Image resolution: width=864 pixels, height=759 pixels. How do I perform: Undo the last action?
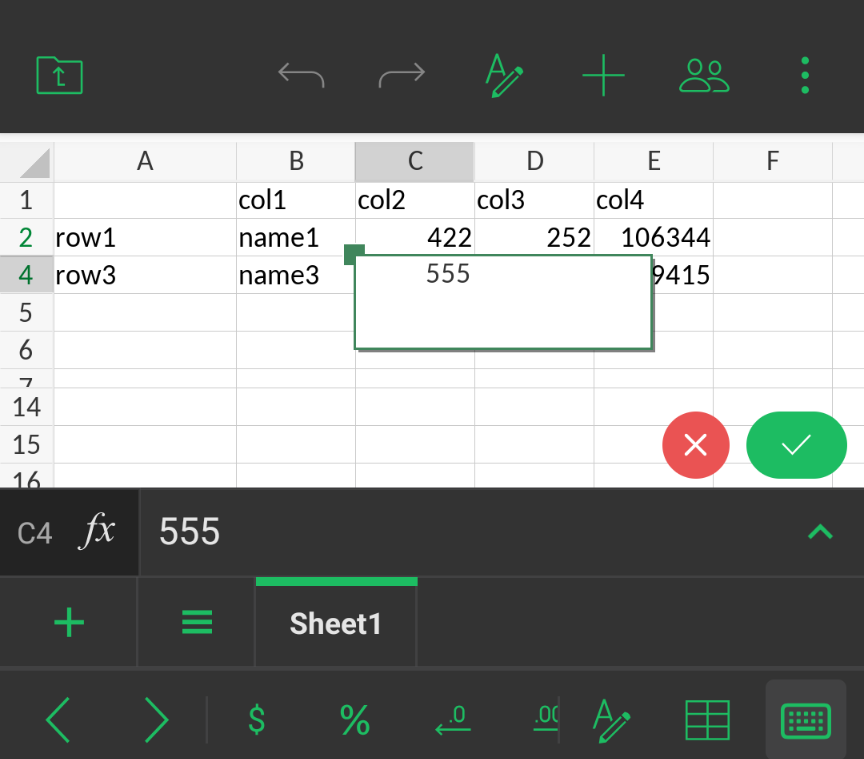(x=301, y=75)
